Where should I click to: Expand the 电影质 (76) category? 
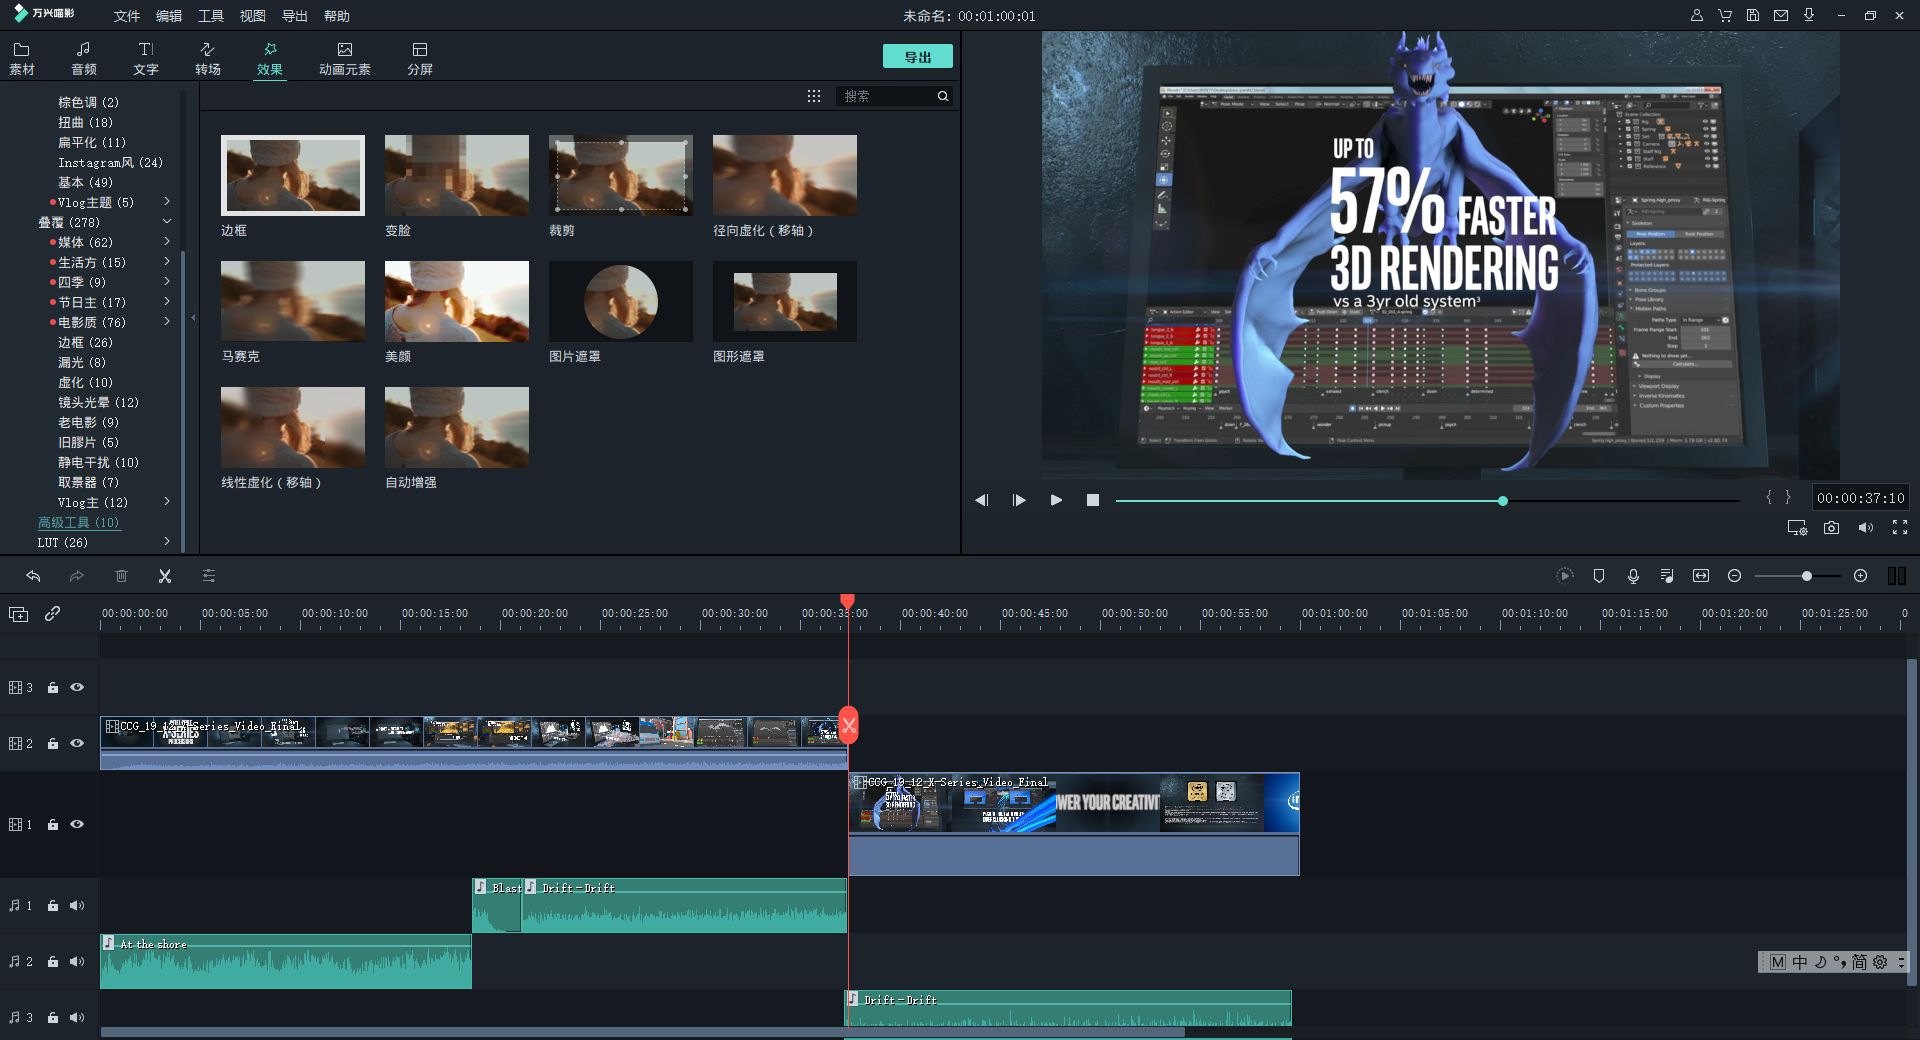point(167,322)
